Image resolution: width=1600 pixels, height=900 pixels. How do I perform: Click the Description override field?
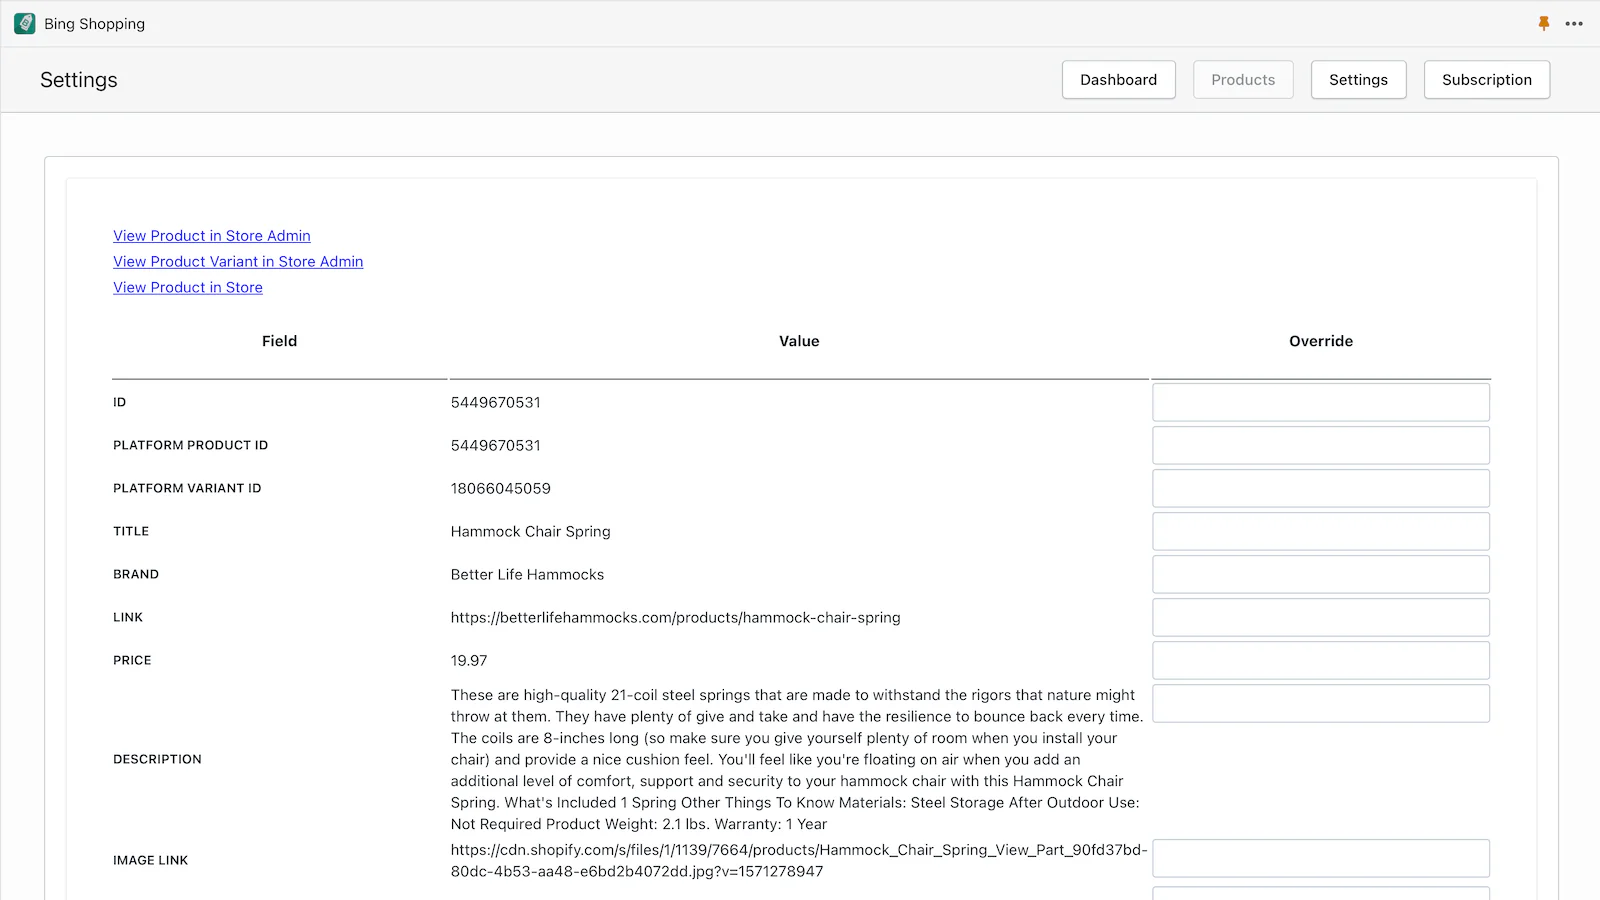[x=1320, y=703]
